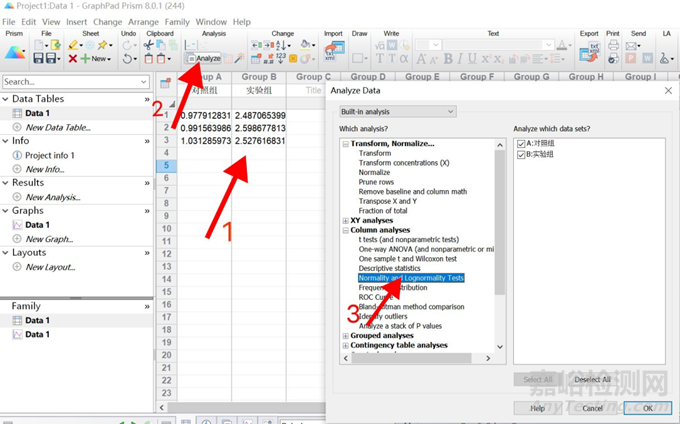
Task: Open the Window menu
Action: click(x=211, y=22)
